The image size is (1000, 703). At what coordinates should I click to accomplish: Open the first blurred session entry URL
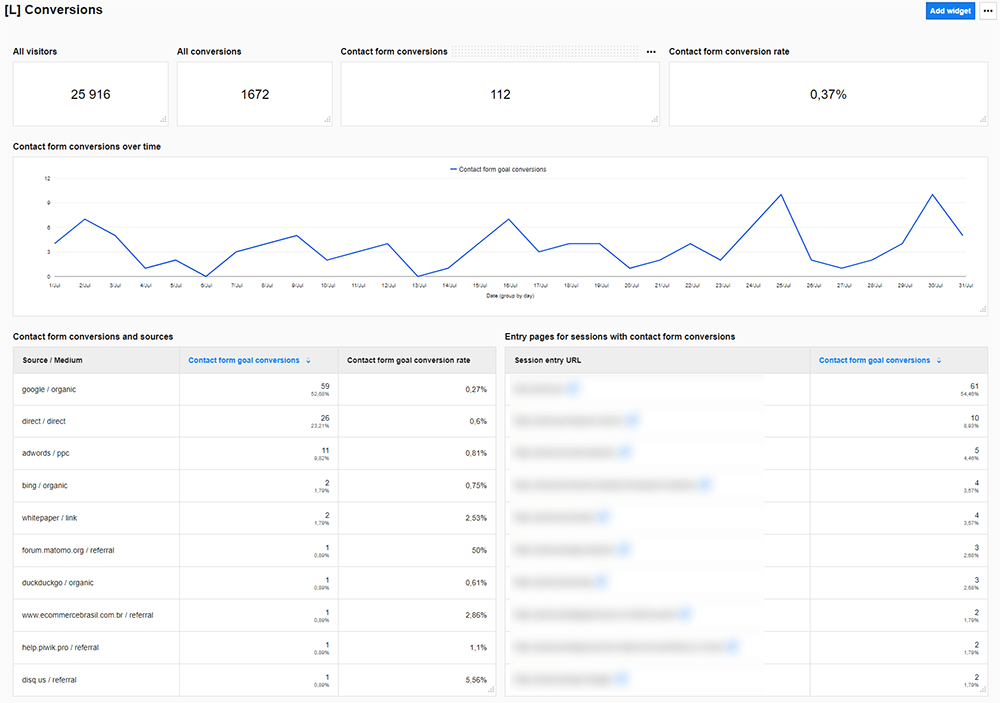point(545,389)
